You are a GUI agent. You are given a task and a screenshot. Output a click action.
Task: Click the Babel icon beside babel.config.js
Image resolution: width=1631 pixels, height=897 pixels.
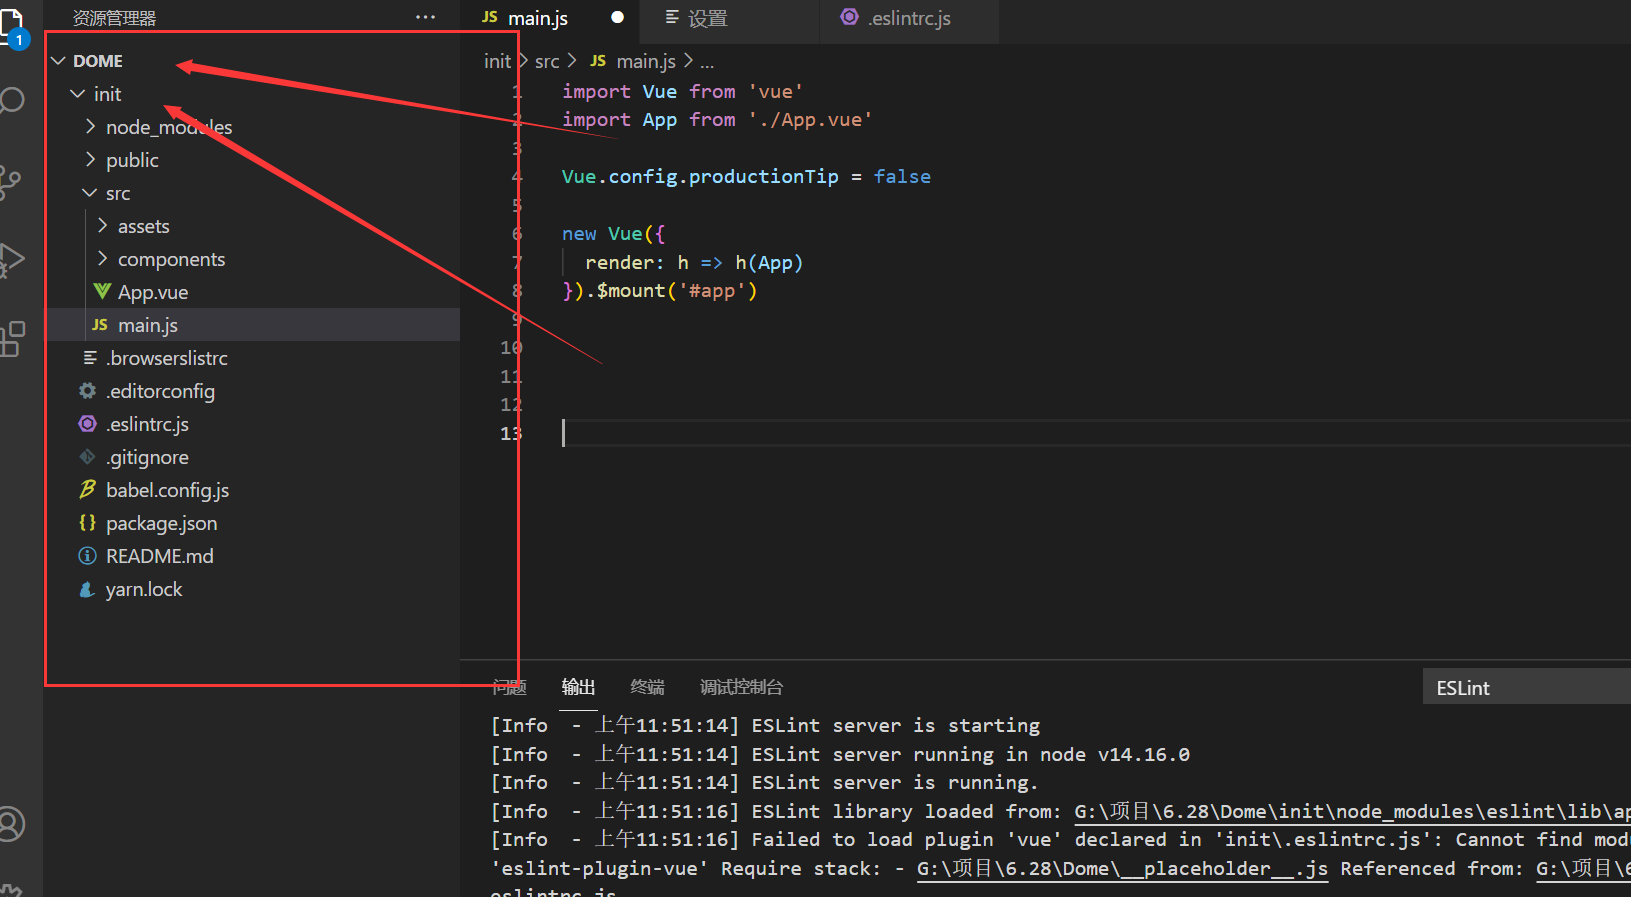pos(87,489)
